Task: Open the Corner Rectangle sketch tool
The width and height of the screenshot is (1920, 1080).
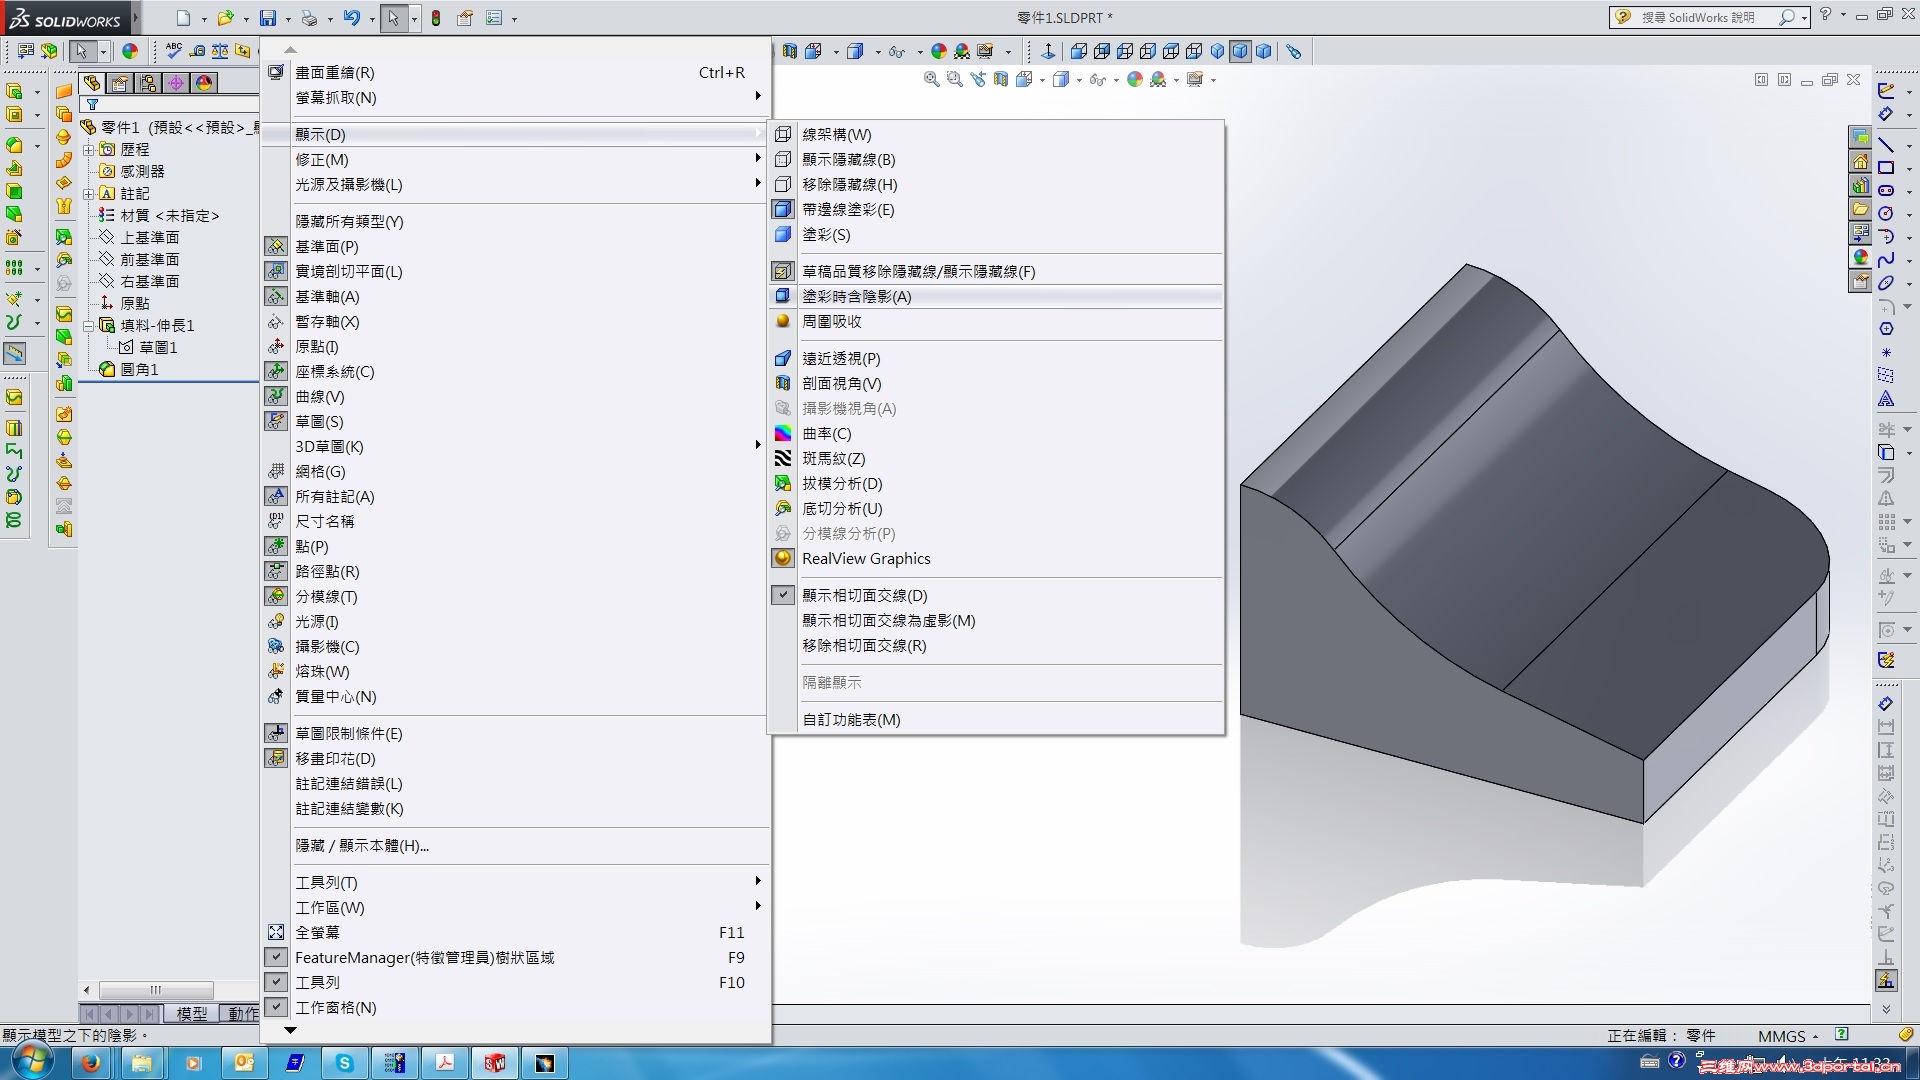Action: pos(1887,167)
